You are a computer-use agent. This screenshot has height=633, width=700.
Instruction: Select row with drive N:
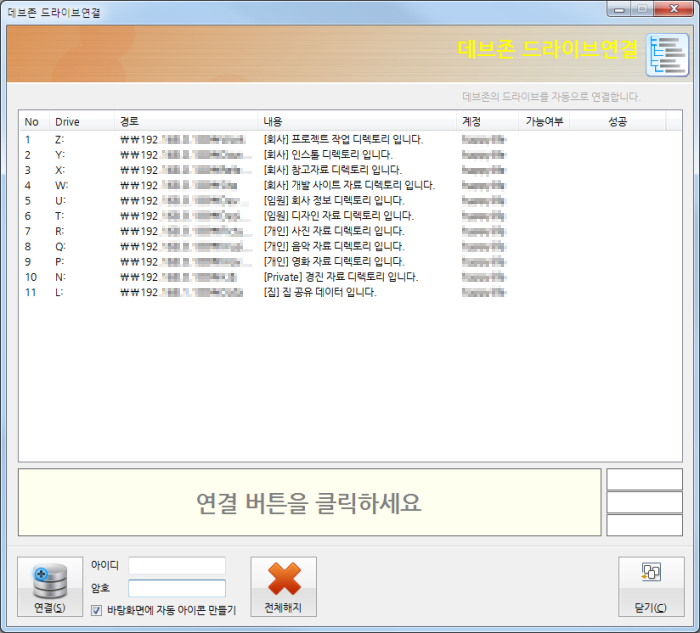click(x=350, y=277)
